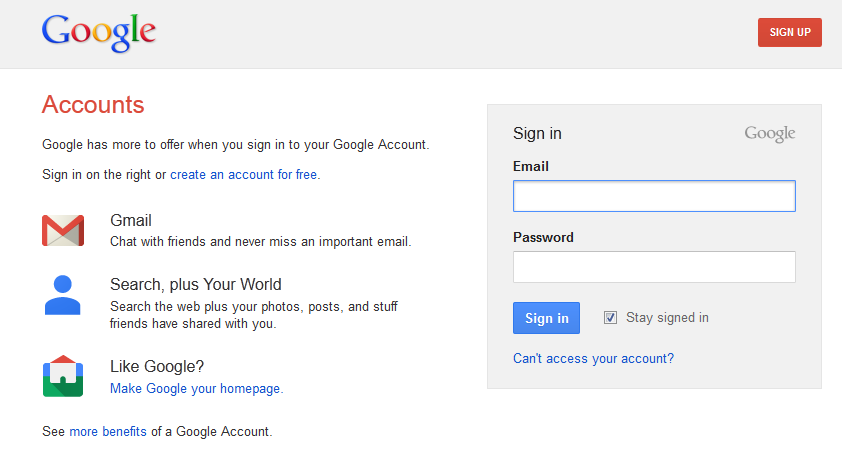Click the blue person silhouette icon
Viewport: 842px width, 456px height.
pos(62,295)
